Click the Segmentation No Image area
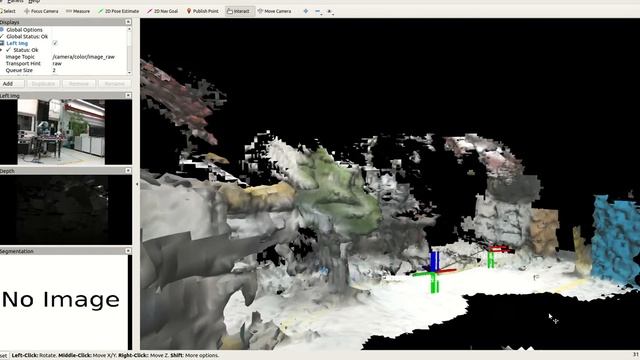This screenshot has height=360, width=640. [64, 302]
